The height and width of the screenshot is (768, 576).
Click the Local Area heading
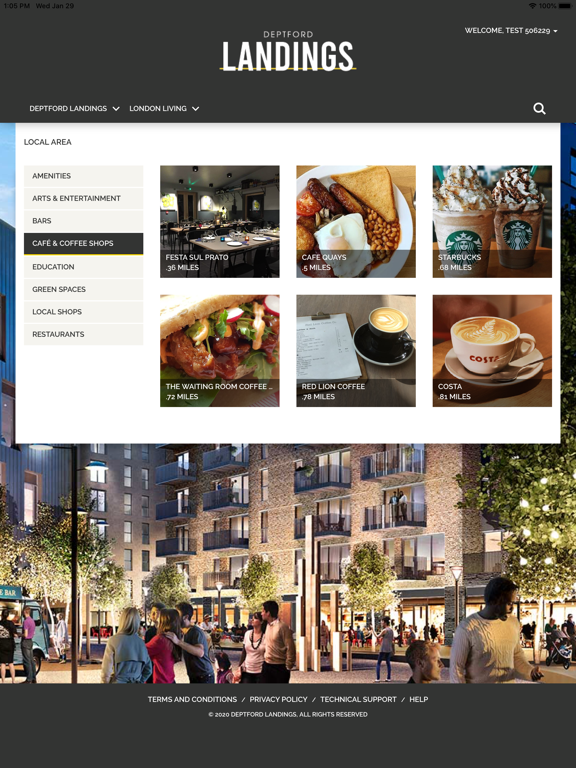pyautogui.click(x=48, y=142)
